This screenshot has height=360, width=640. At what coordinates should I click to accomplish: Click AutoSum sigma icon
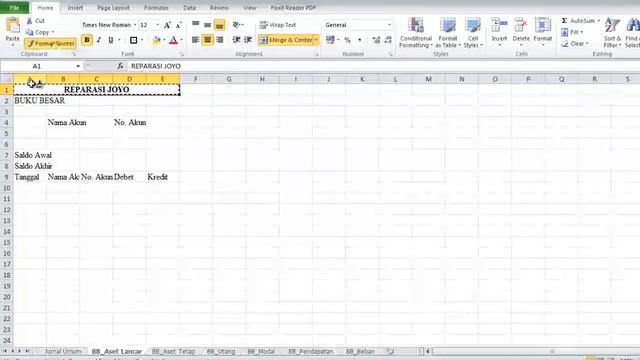coord(564,20)
